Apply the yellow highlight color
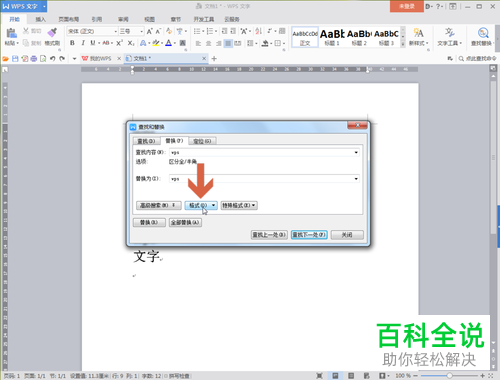Screen dimensions: 500x380 [x=156, y=43]
